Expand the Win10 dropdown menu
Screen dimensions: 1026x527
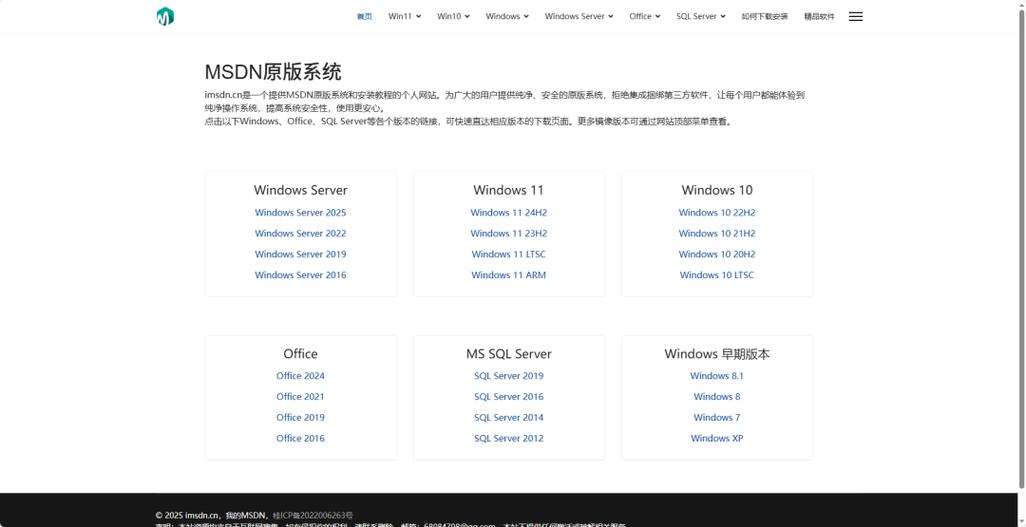click(453, 16)
